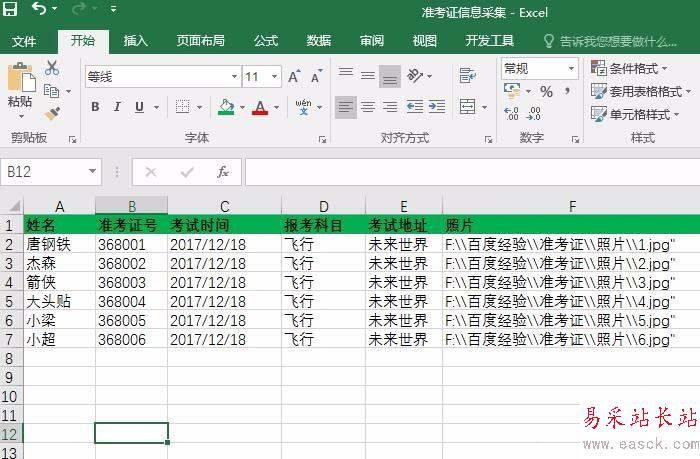Bottom-align cell content

(x=390, y=76)
